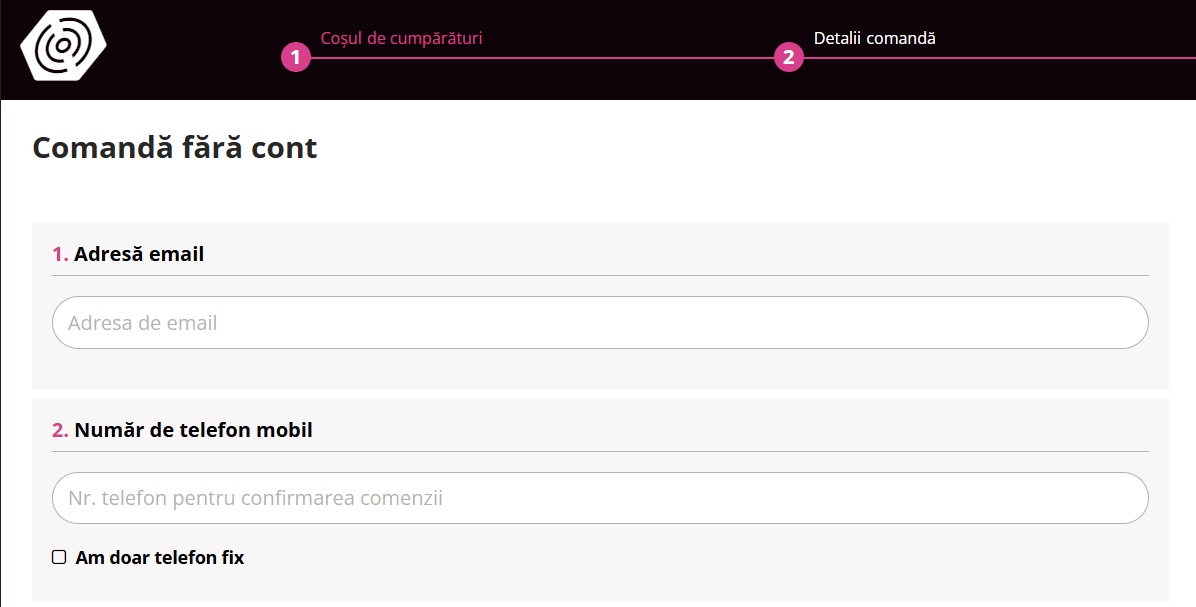This screenshot has width=1196, height=607.
Task: Go back to Coșul de cumpărături step
Action: click(401, 38)
